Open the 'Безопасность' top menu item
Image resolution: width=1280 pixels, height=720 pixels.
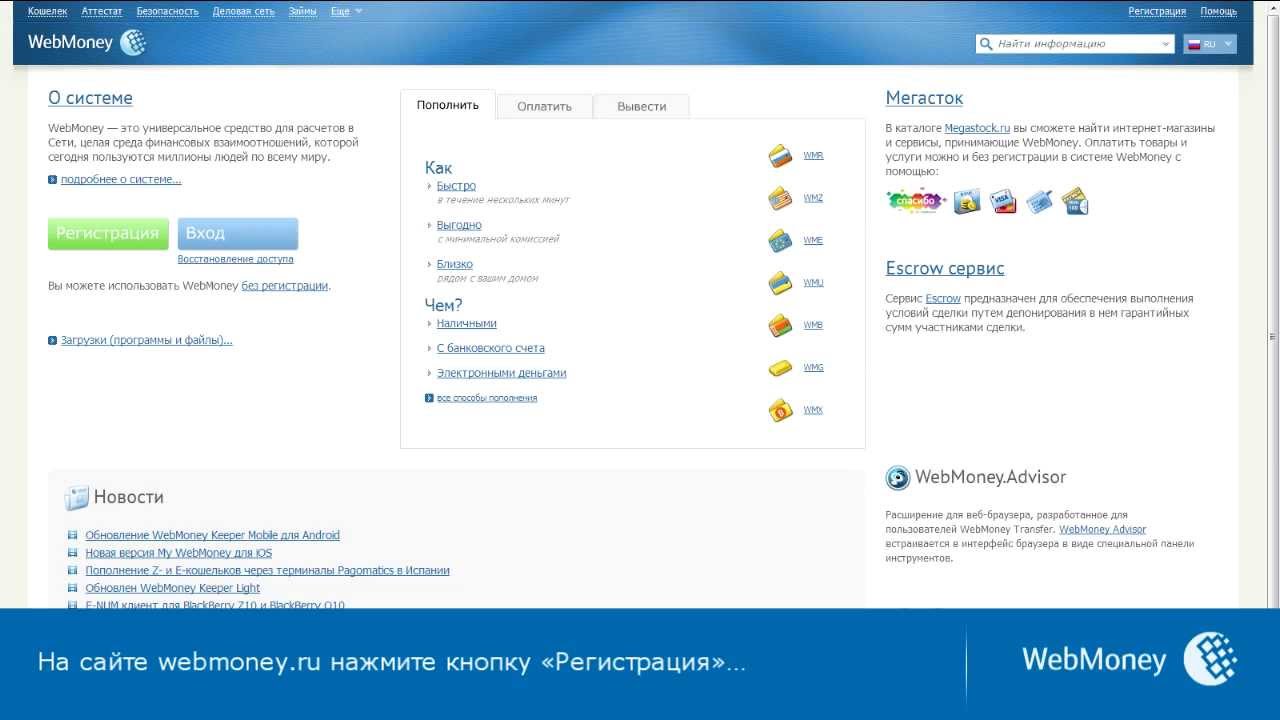point(168,12)
